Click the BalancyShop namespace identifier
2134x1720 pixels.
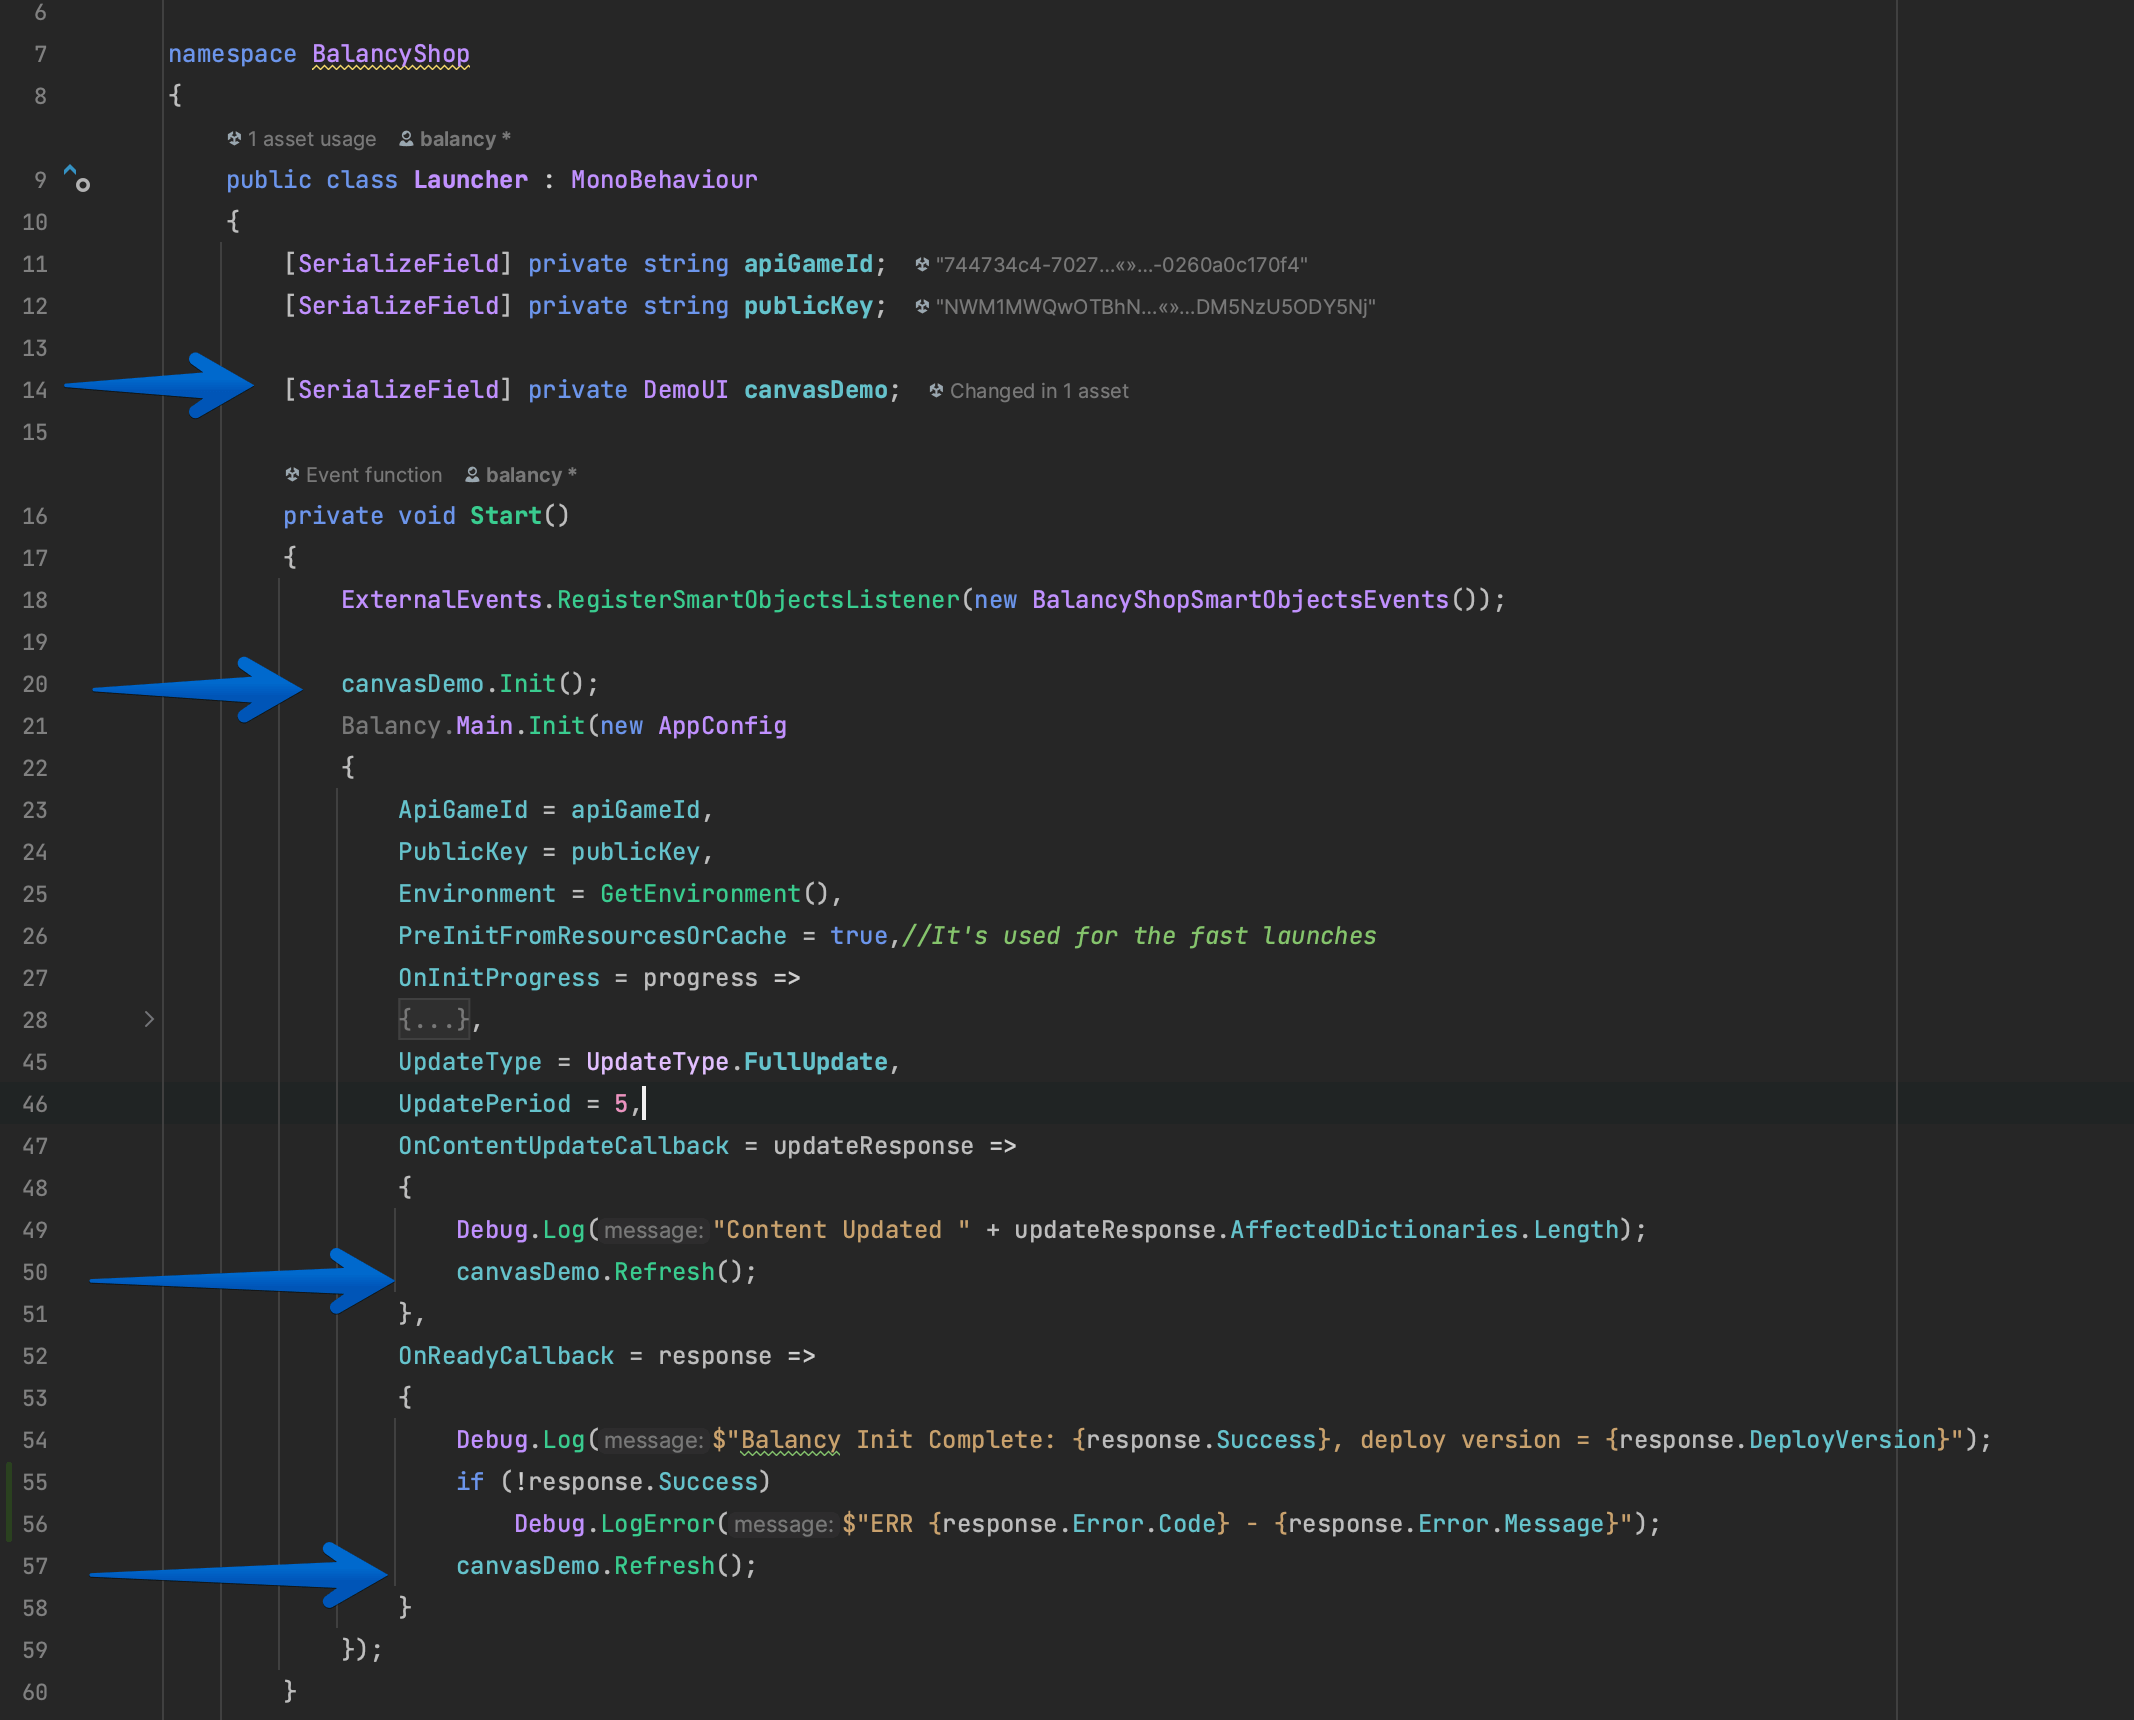pyautogui.click(x=390, y=54)
